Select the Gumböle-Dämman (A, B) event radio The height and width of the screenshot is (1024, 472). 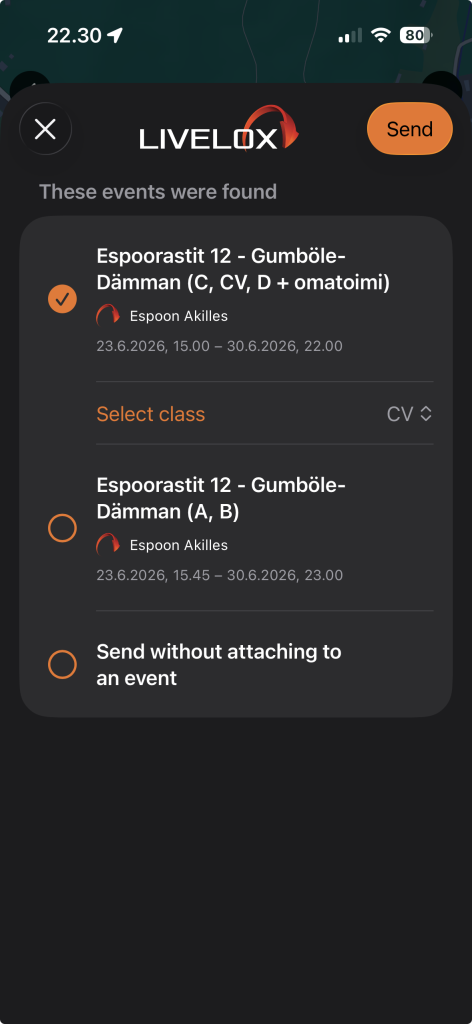[x=63, y=528]
